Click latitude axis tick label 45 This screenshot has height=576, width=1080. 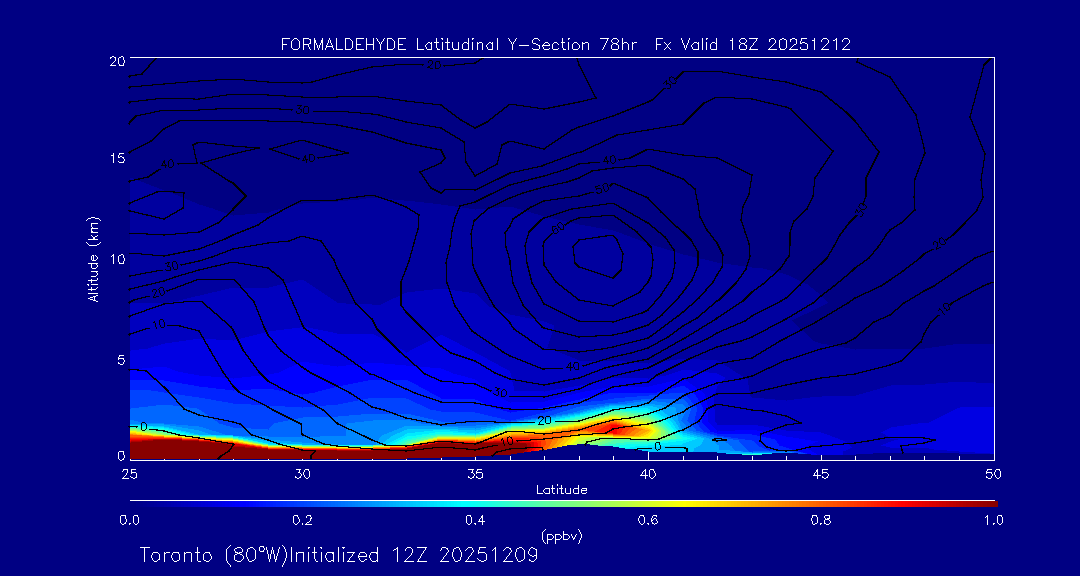tap(821, 473)
